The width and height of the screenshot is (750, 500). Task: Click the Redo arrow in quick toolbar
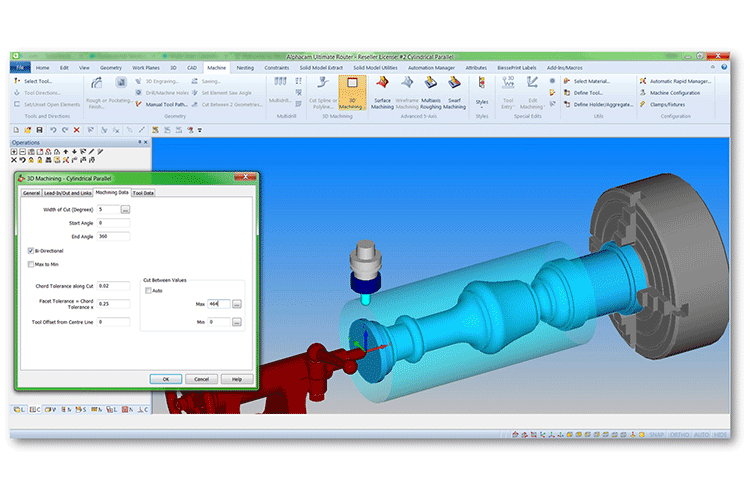pyautogui.click(x=65, y=130)
